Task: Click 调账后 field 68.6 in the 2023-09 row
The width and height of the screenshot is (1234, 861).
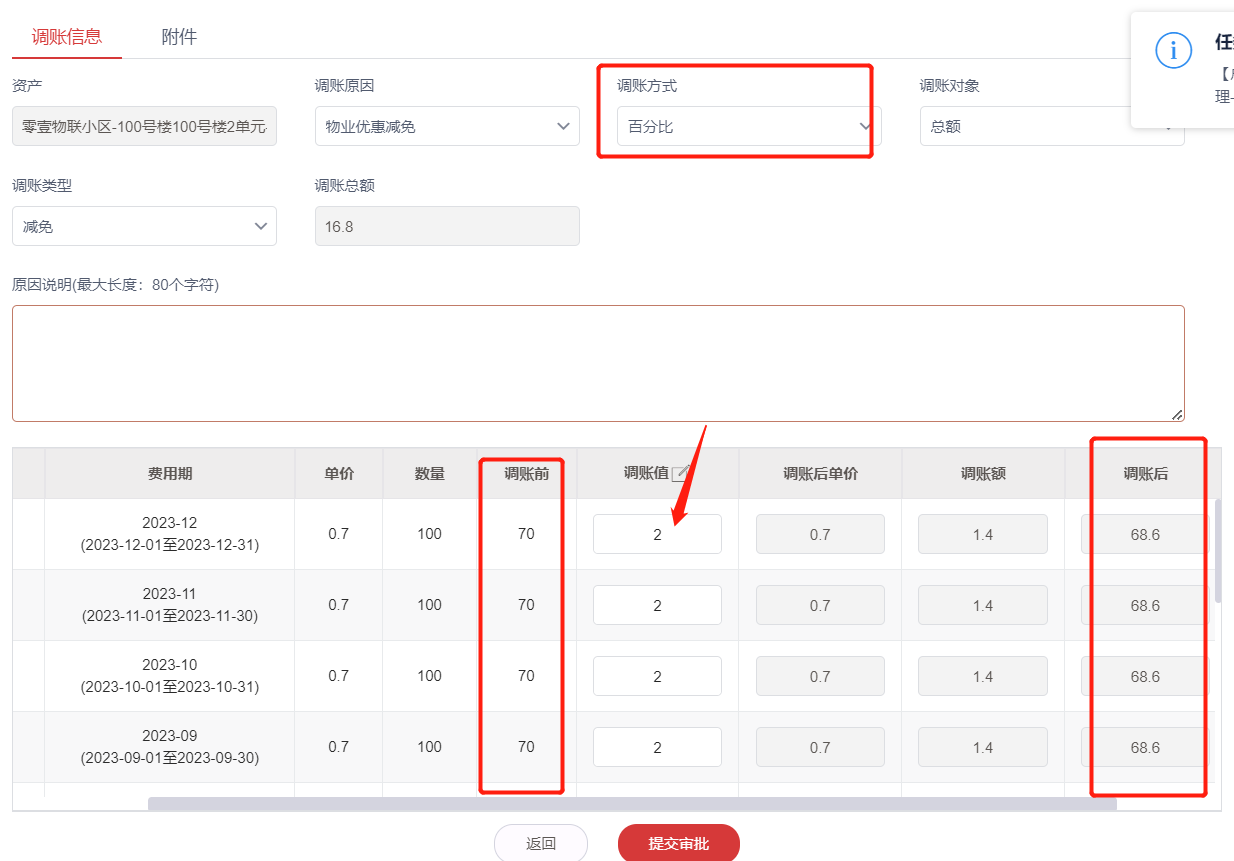Action: pyautogui.click(x=1145, y=747)
